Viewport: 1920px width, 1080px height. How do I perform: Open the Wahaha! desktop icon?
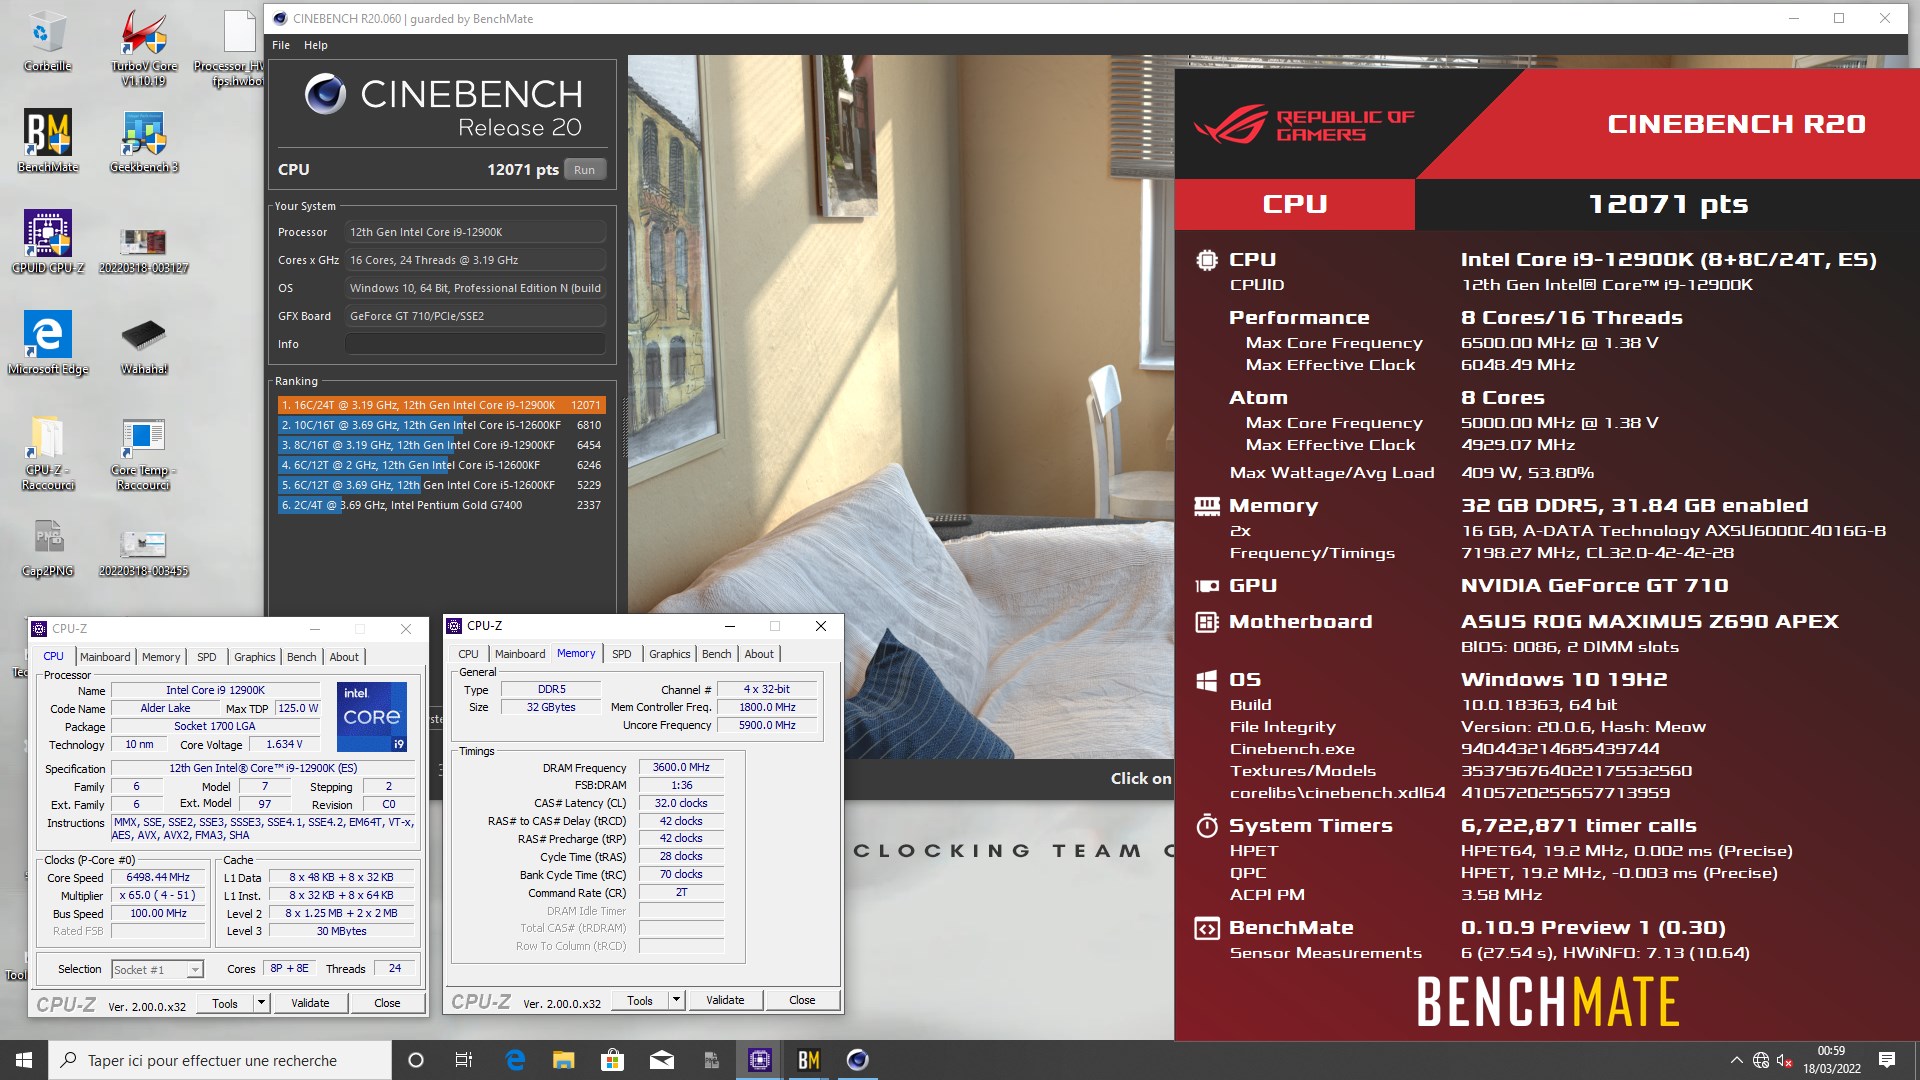click(x=144, y=346)
